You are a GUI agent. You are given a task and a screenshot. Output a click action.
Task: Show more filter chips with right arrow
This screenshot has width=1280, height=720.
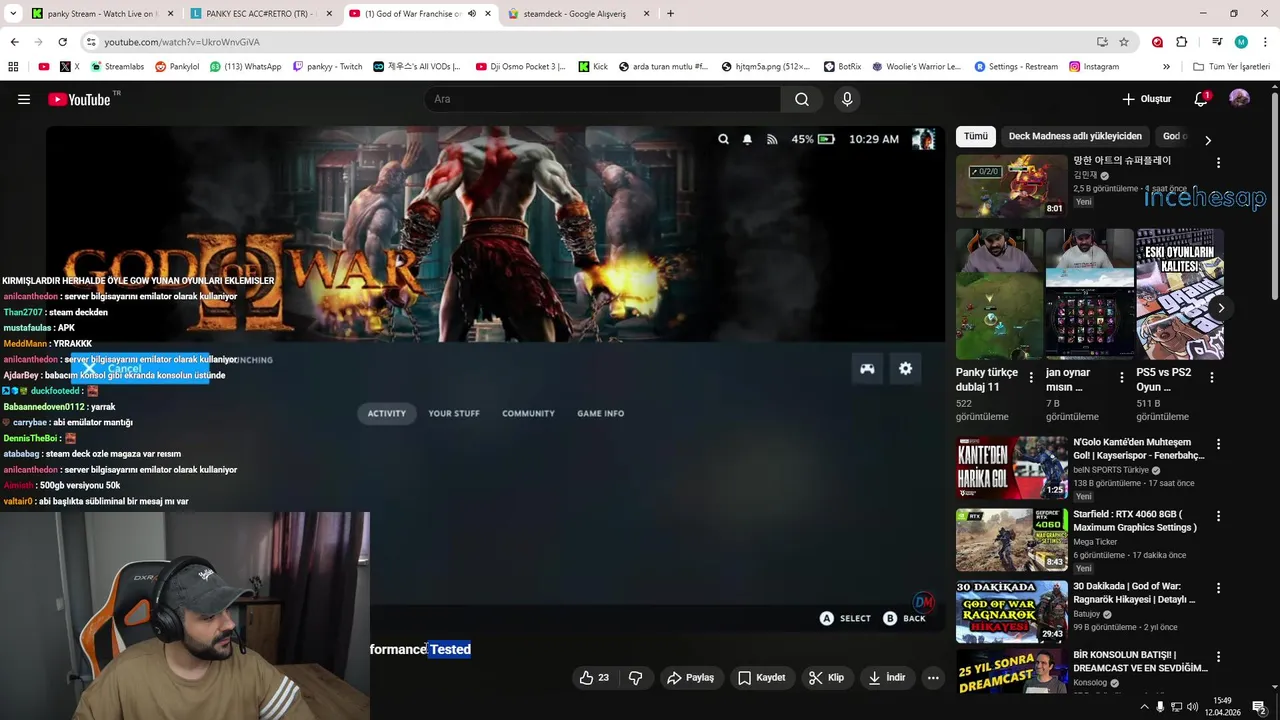tap(1207, 140)
